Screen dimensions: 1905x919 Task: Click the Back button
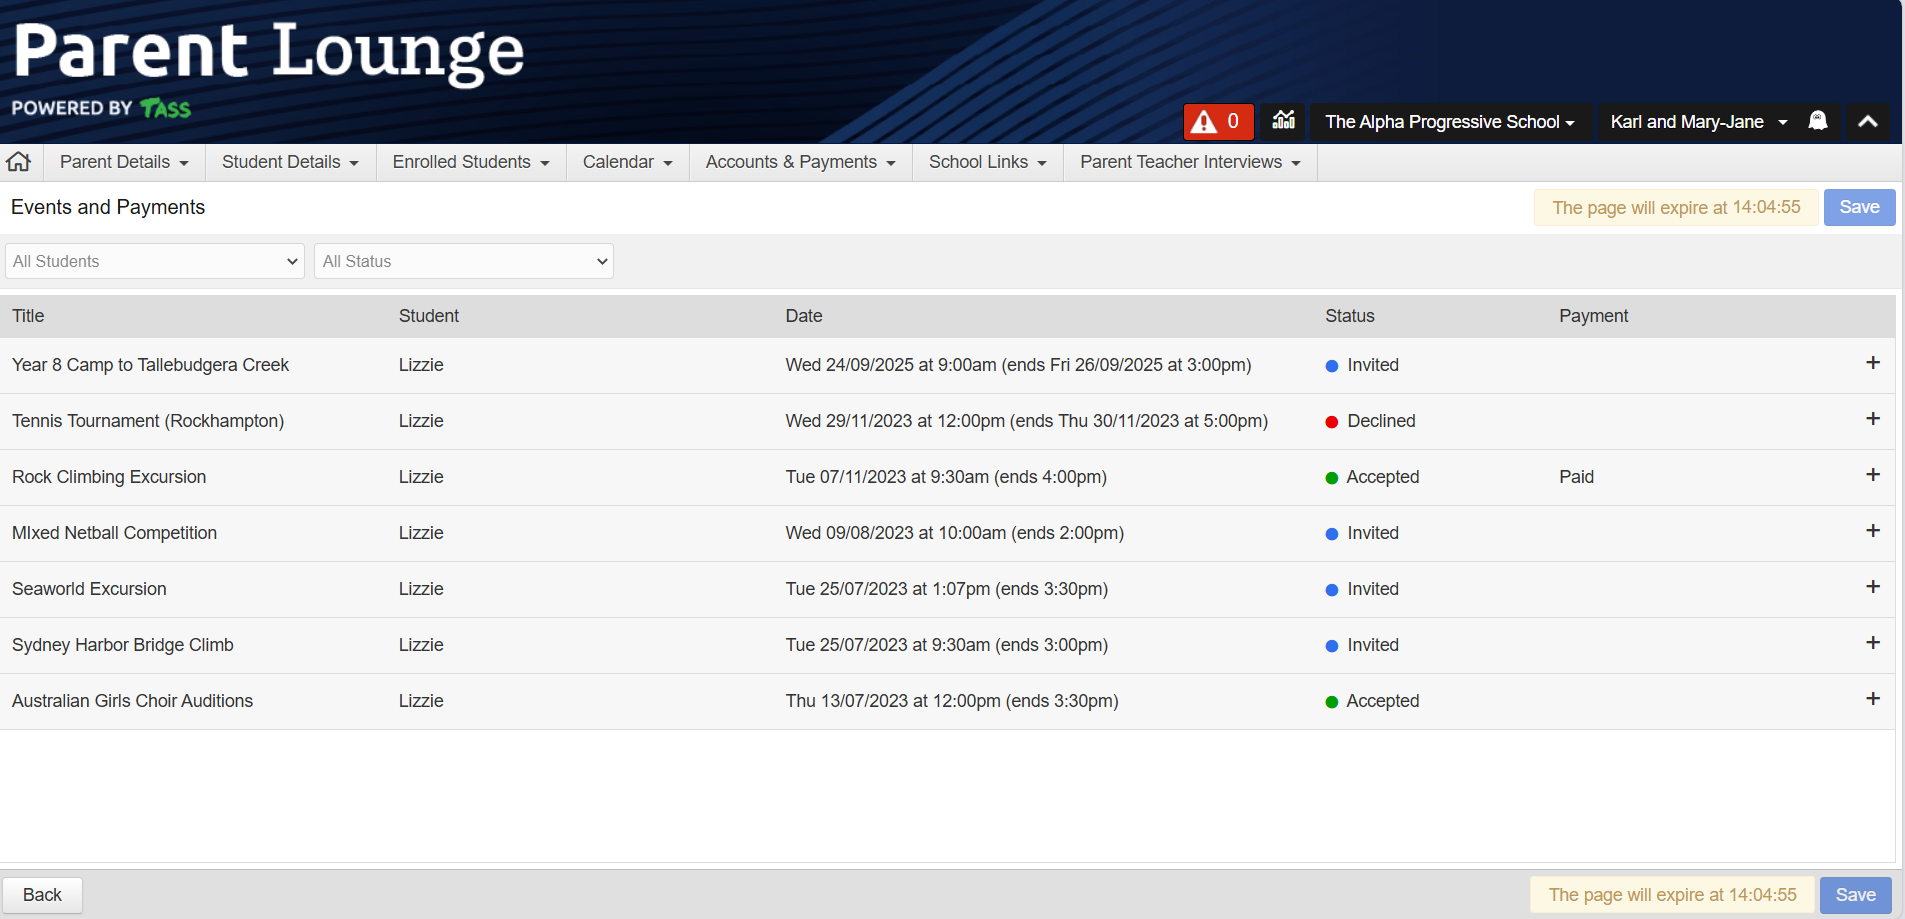click(x=42, y=895)
